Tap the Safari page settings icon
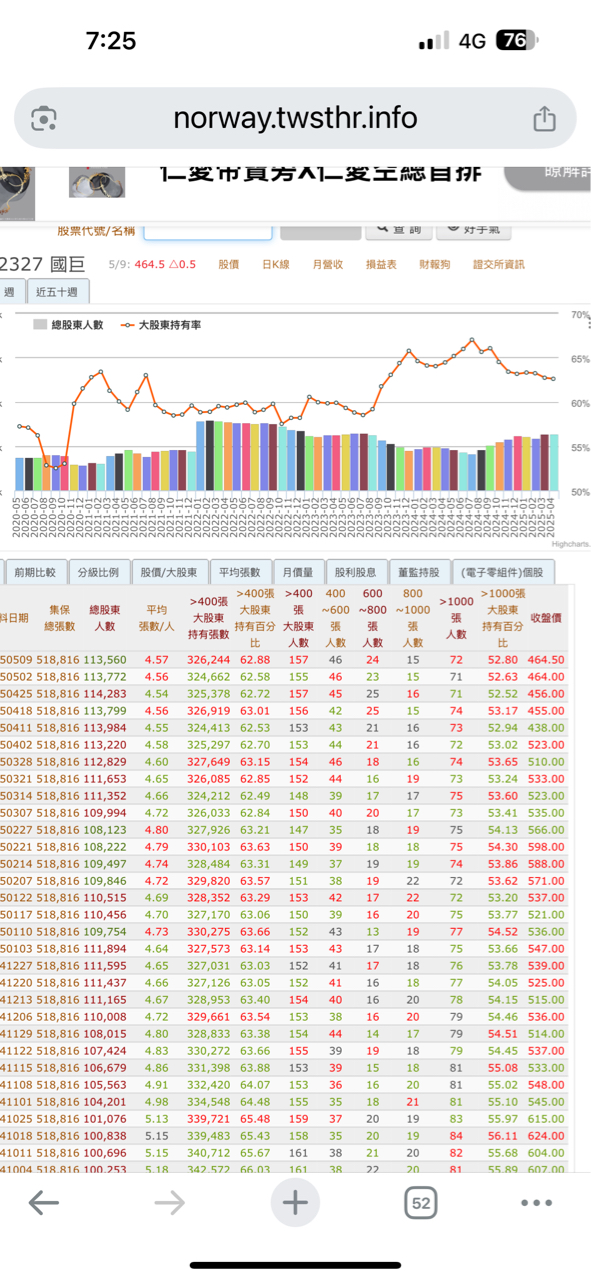 coord(44,119)
